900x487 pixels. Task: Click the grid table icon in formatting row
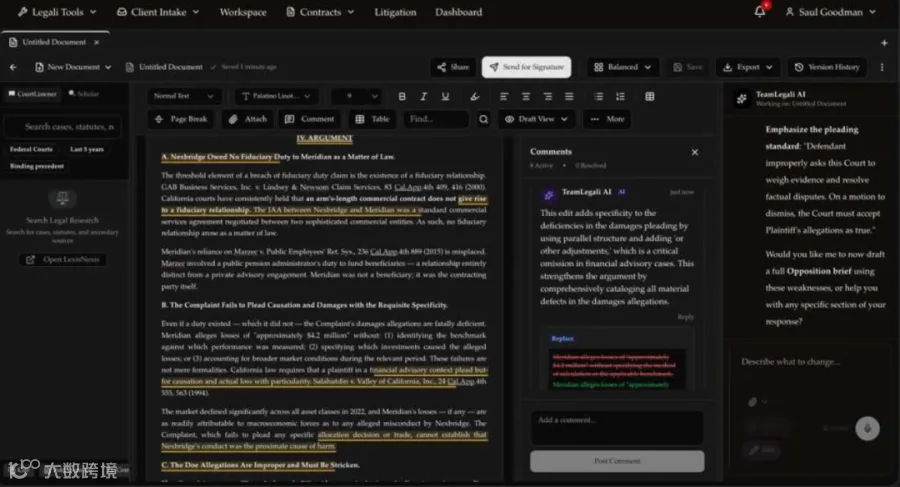(x=650, y=96)
